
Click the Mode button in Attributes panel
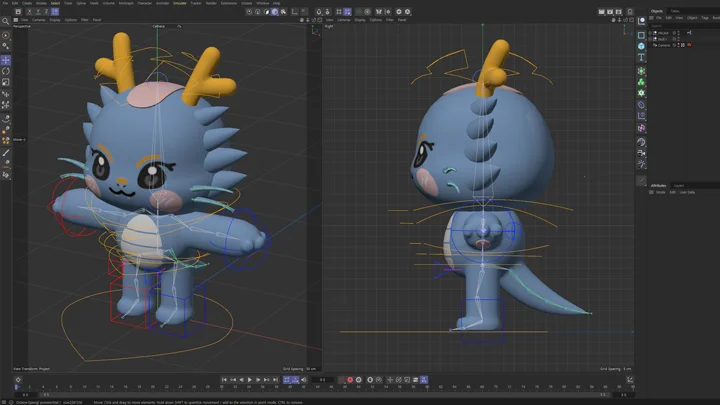click(x=660, y=192)
